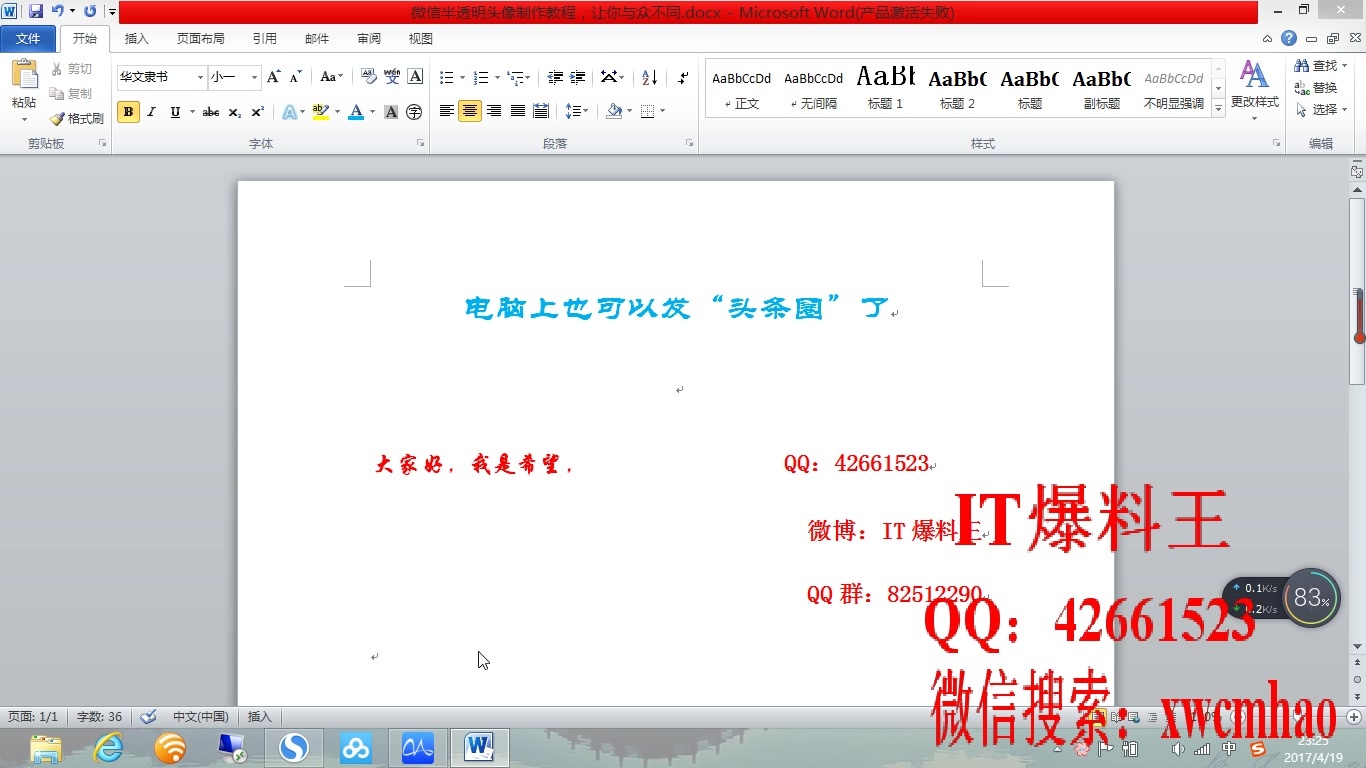Click the word count (字数: 36) in status bar
The image size is (1366, 768).
(x=99, y=716)
